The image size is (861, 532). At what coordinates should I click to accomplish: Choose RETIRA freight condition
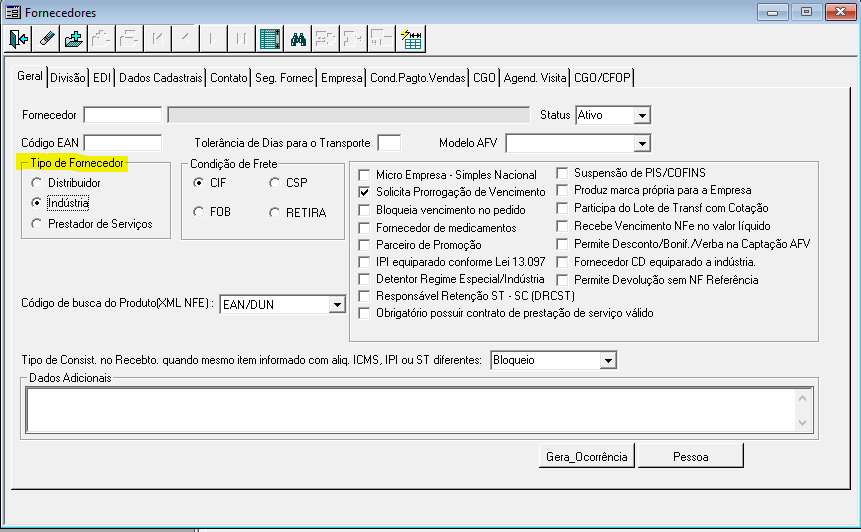(275, 212)
